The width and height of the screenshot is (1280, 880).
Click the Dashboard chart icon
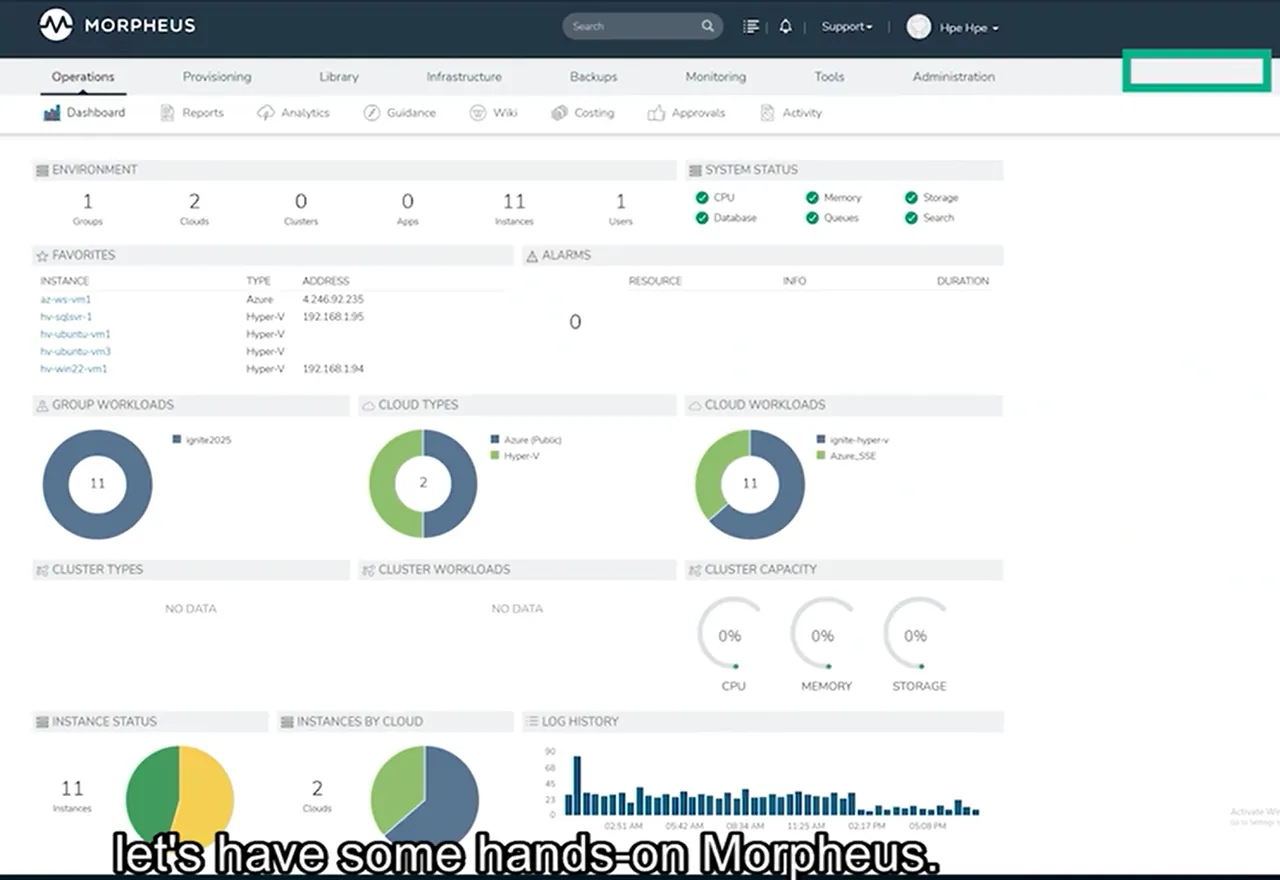pos(52,113)
